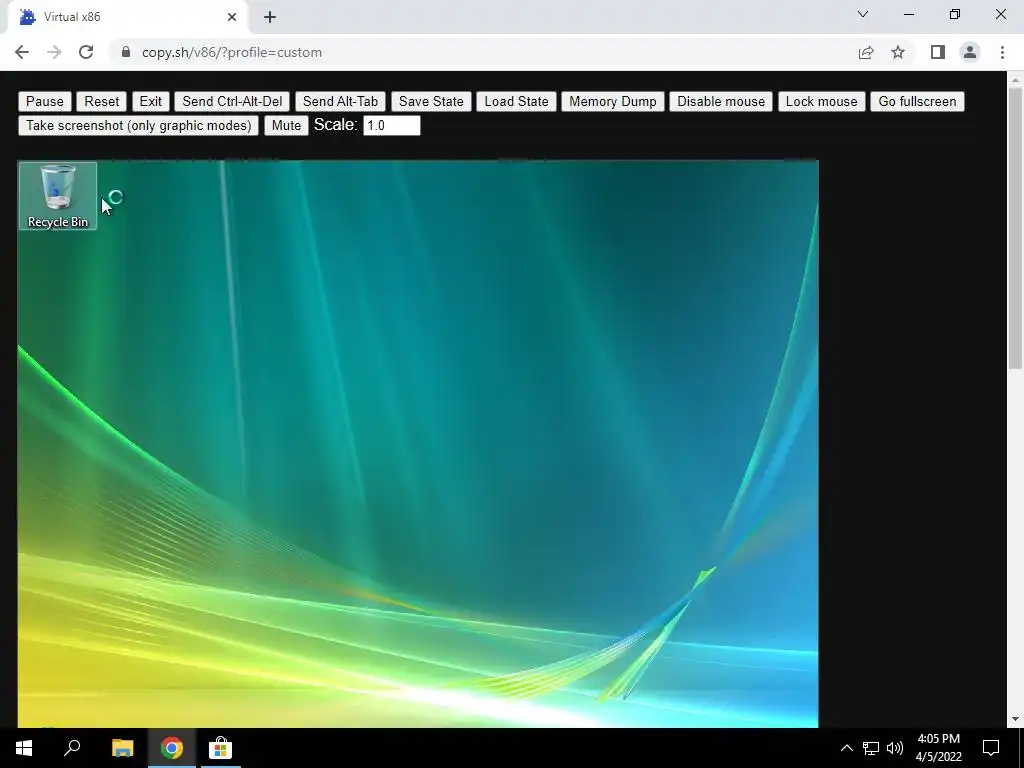The width and height of the screenshot is (1024, 768).
Task: Open the Windows Start menu
Action: (x=24, y=748)
